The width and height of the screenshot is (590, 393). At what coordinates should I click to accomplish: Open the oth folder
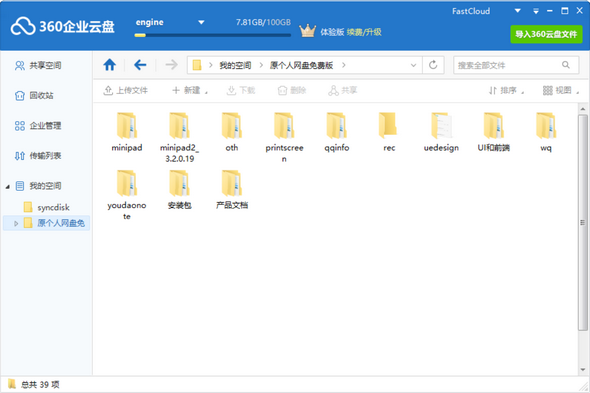[232, 132]
